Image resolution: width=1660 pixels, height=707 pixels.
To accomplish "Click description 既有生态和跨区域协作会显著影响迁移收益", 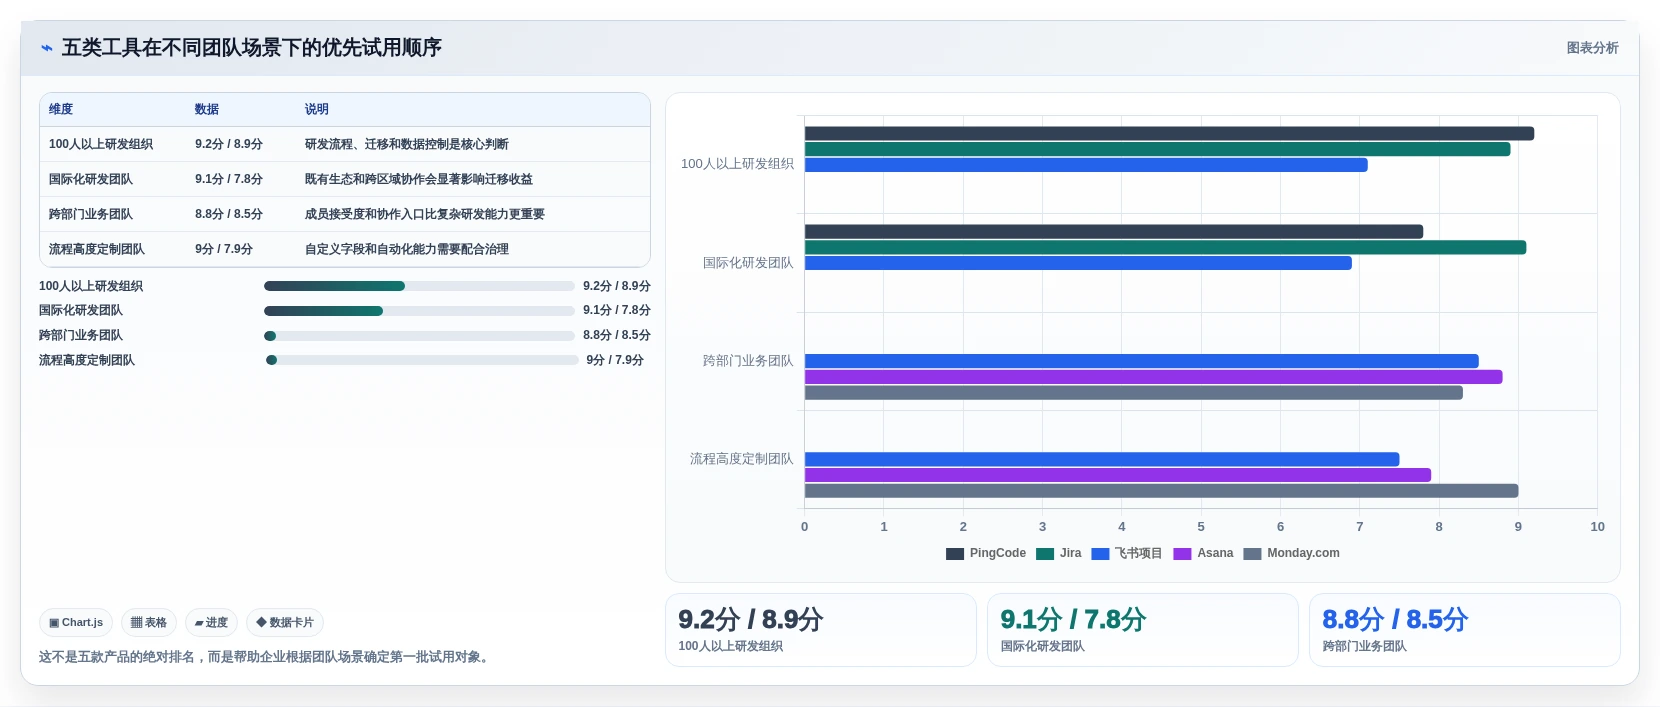I will tap(419, 179).
